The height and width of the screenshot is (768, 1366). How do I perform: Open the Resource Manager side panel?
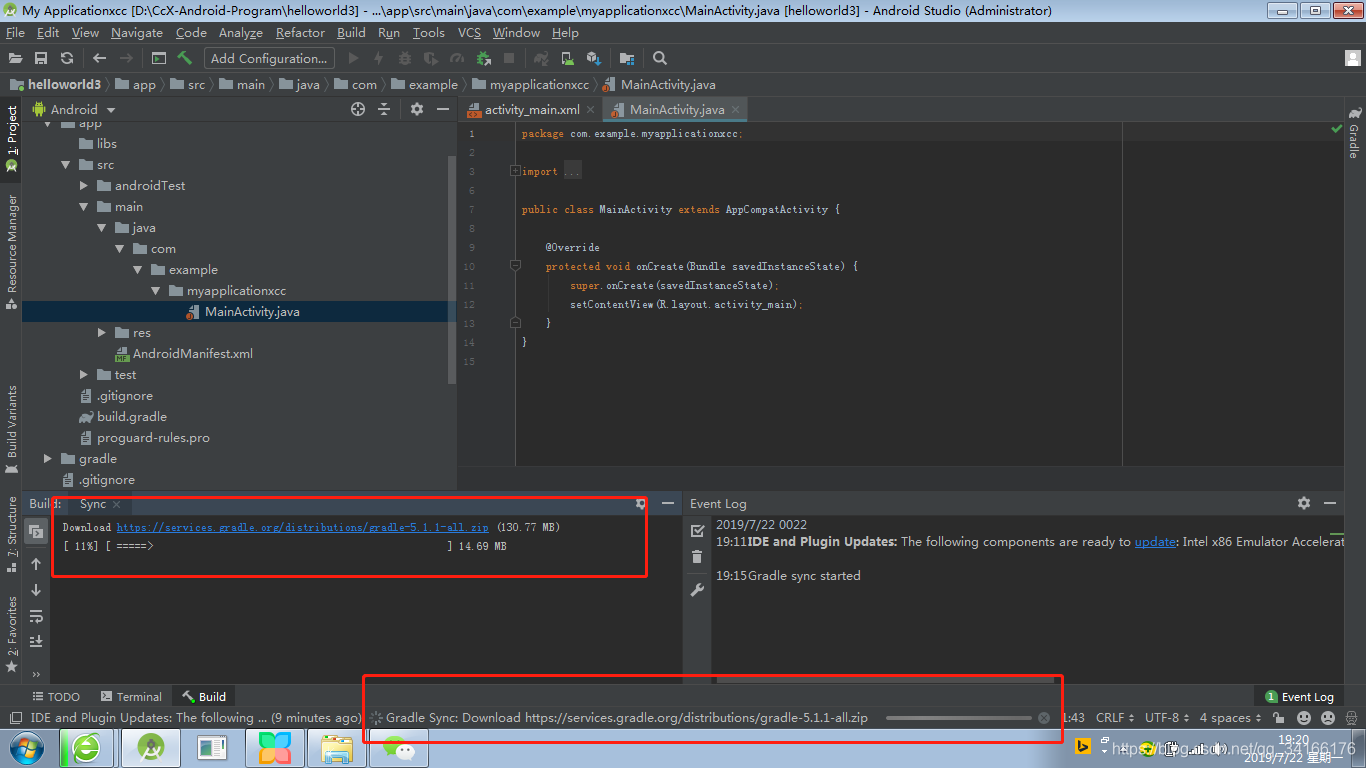pos(12,252)
